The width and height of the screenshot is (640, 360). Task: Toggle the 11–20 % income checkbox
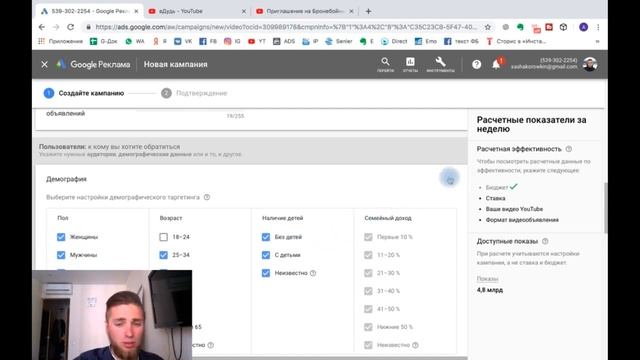[x=368, y=255]
